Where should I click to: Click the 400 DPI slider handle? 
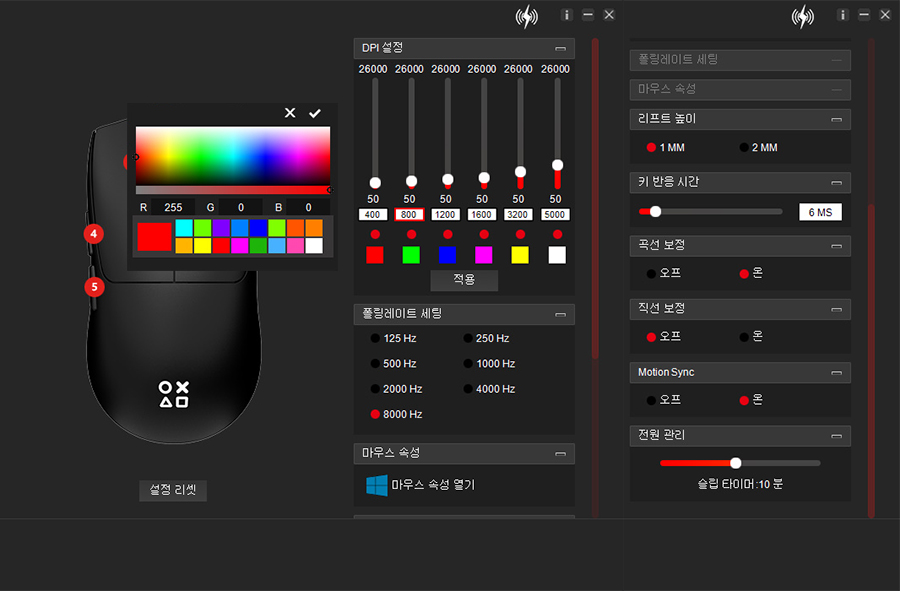(375, 183)
